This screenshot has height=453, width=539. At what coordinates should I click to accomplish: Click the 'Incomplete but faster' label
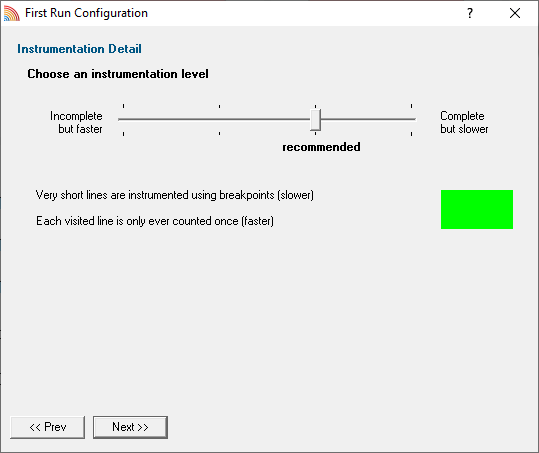(x=76, y=122)
